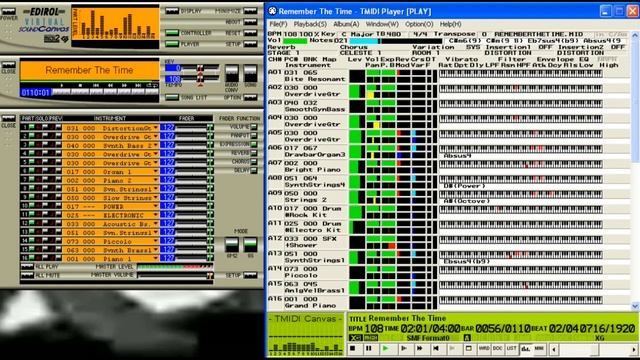Toggle the level meter graph icon
This screenshot has width=640, height=360.
[x=525, y=349]
